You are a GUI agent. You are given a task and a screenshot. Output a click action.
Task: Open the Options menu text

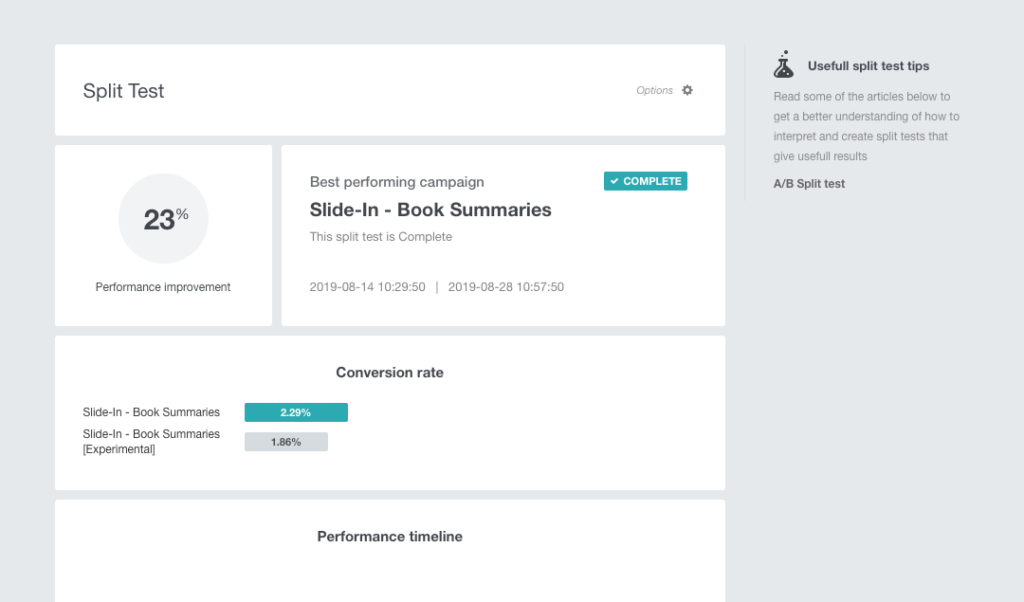tap(654, 90)
